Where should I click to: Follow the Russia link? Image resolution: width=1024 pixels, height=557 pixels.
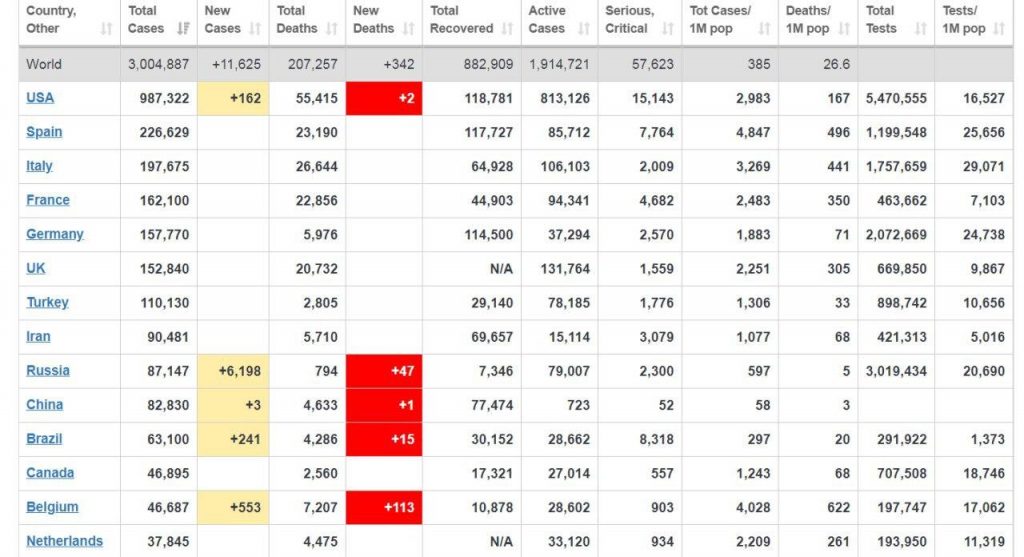48,370
